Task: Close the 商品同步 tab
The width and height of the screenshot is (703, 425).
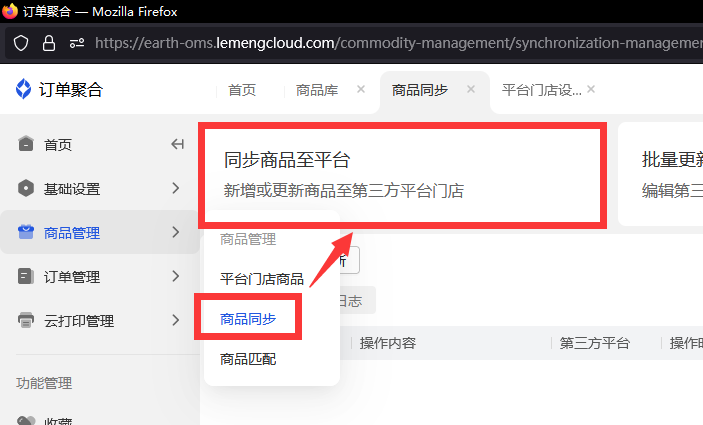Action: 471,89
